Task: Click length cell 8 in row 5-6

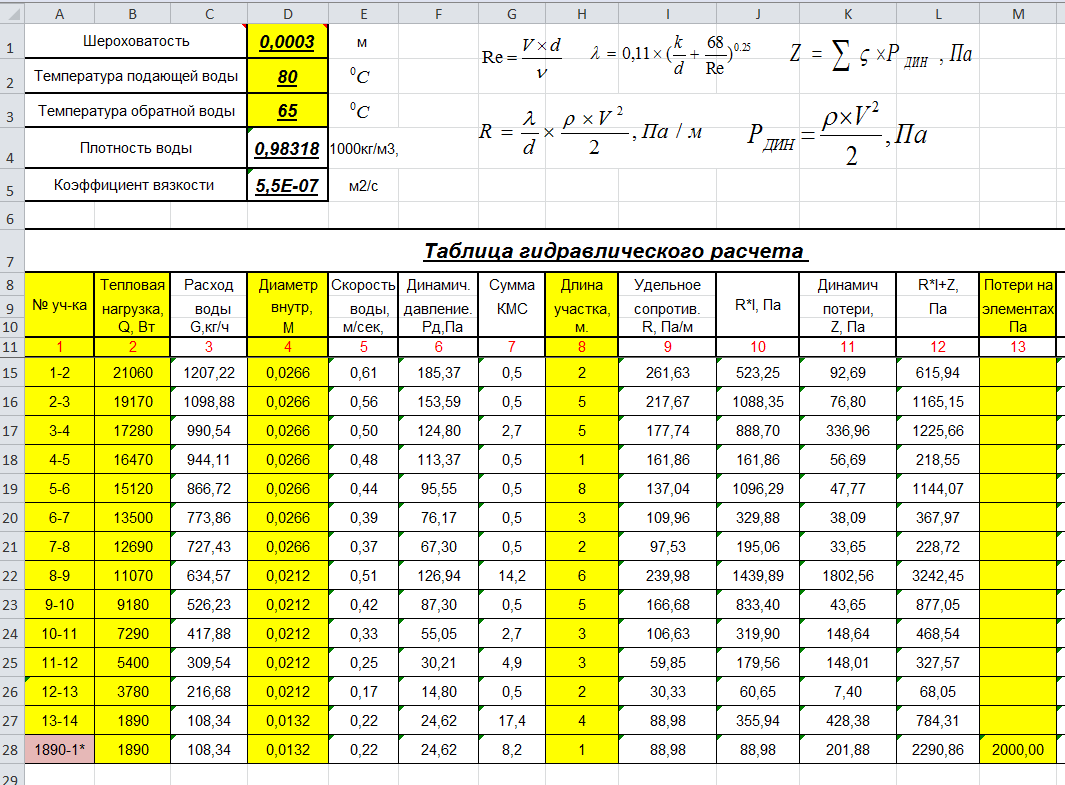Action: pyautogui.click(x=581, y=489)
